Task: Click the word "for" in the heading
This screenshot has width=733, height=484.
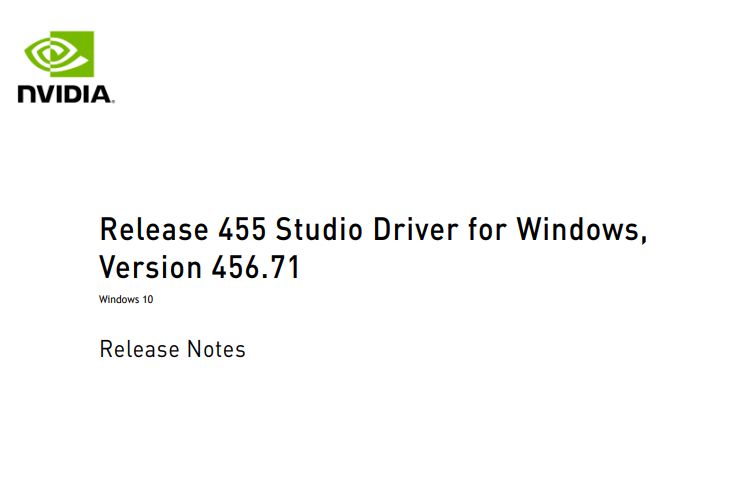Action: click(x=487, y=229)
